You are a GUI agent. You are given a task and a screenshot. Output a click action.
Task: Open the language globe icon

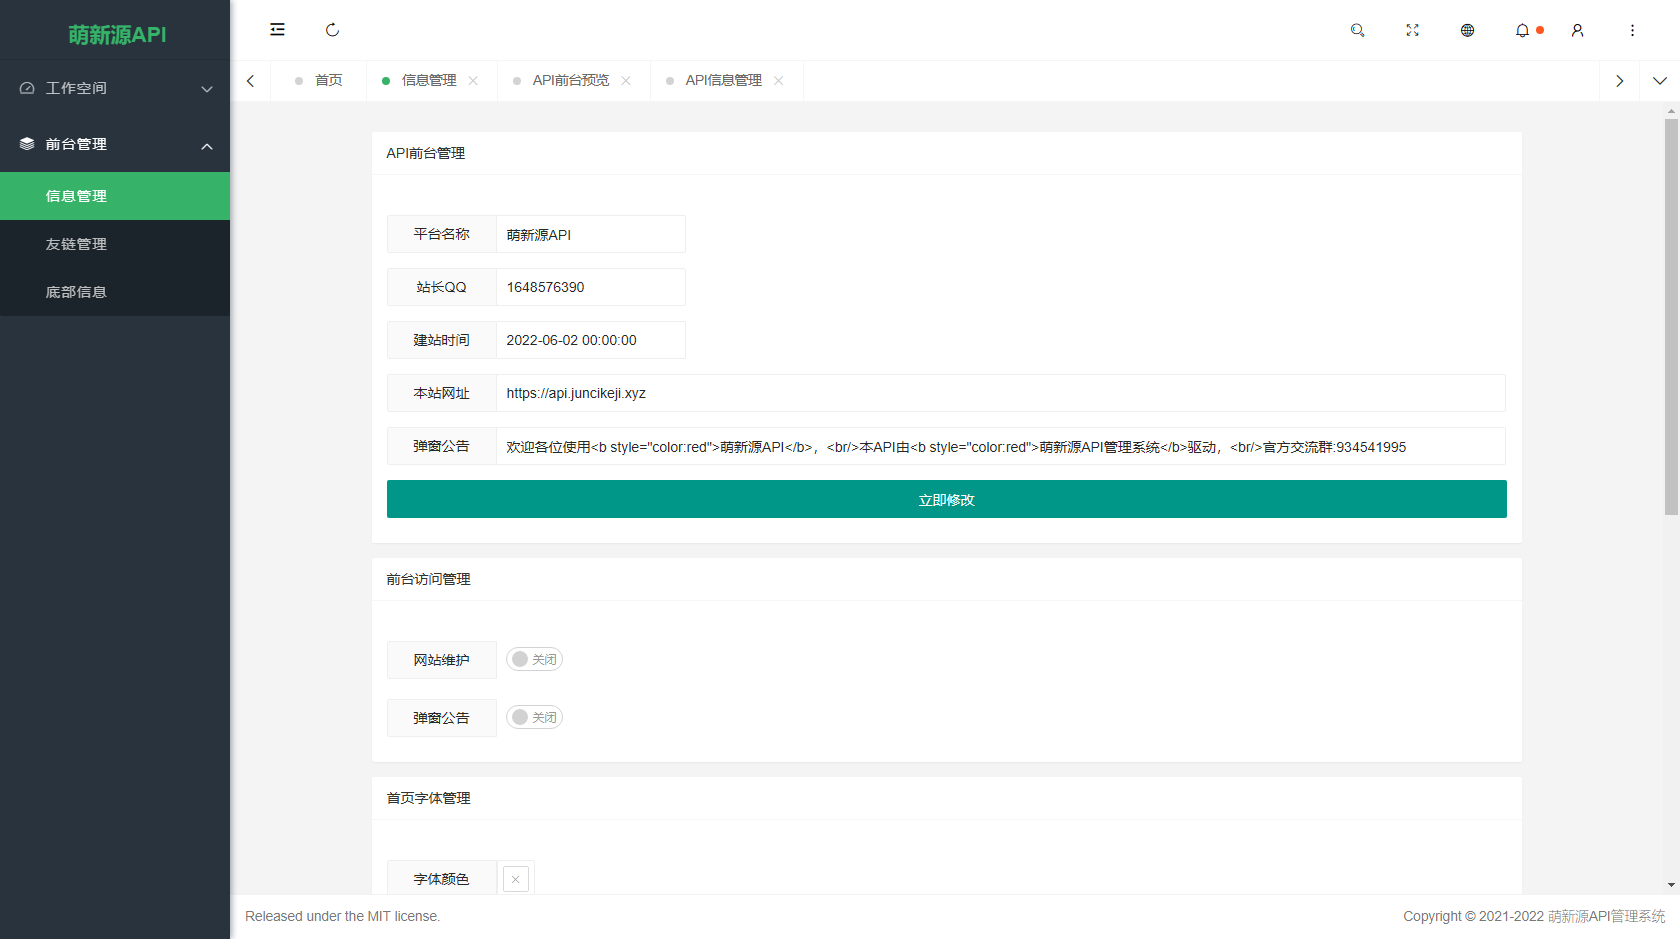(1466, 30)
